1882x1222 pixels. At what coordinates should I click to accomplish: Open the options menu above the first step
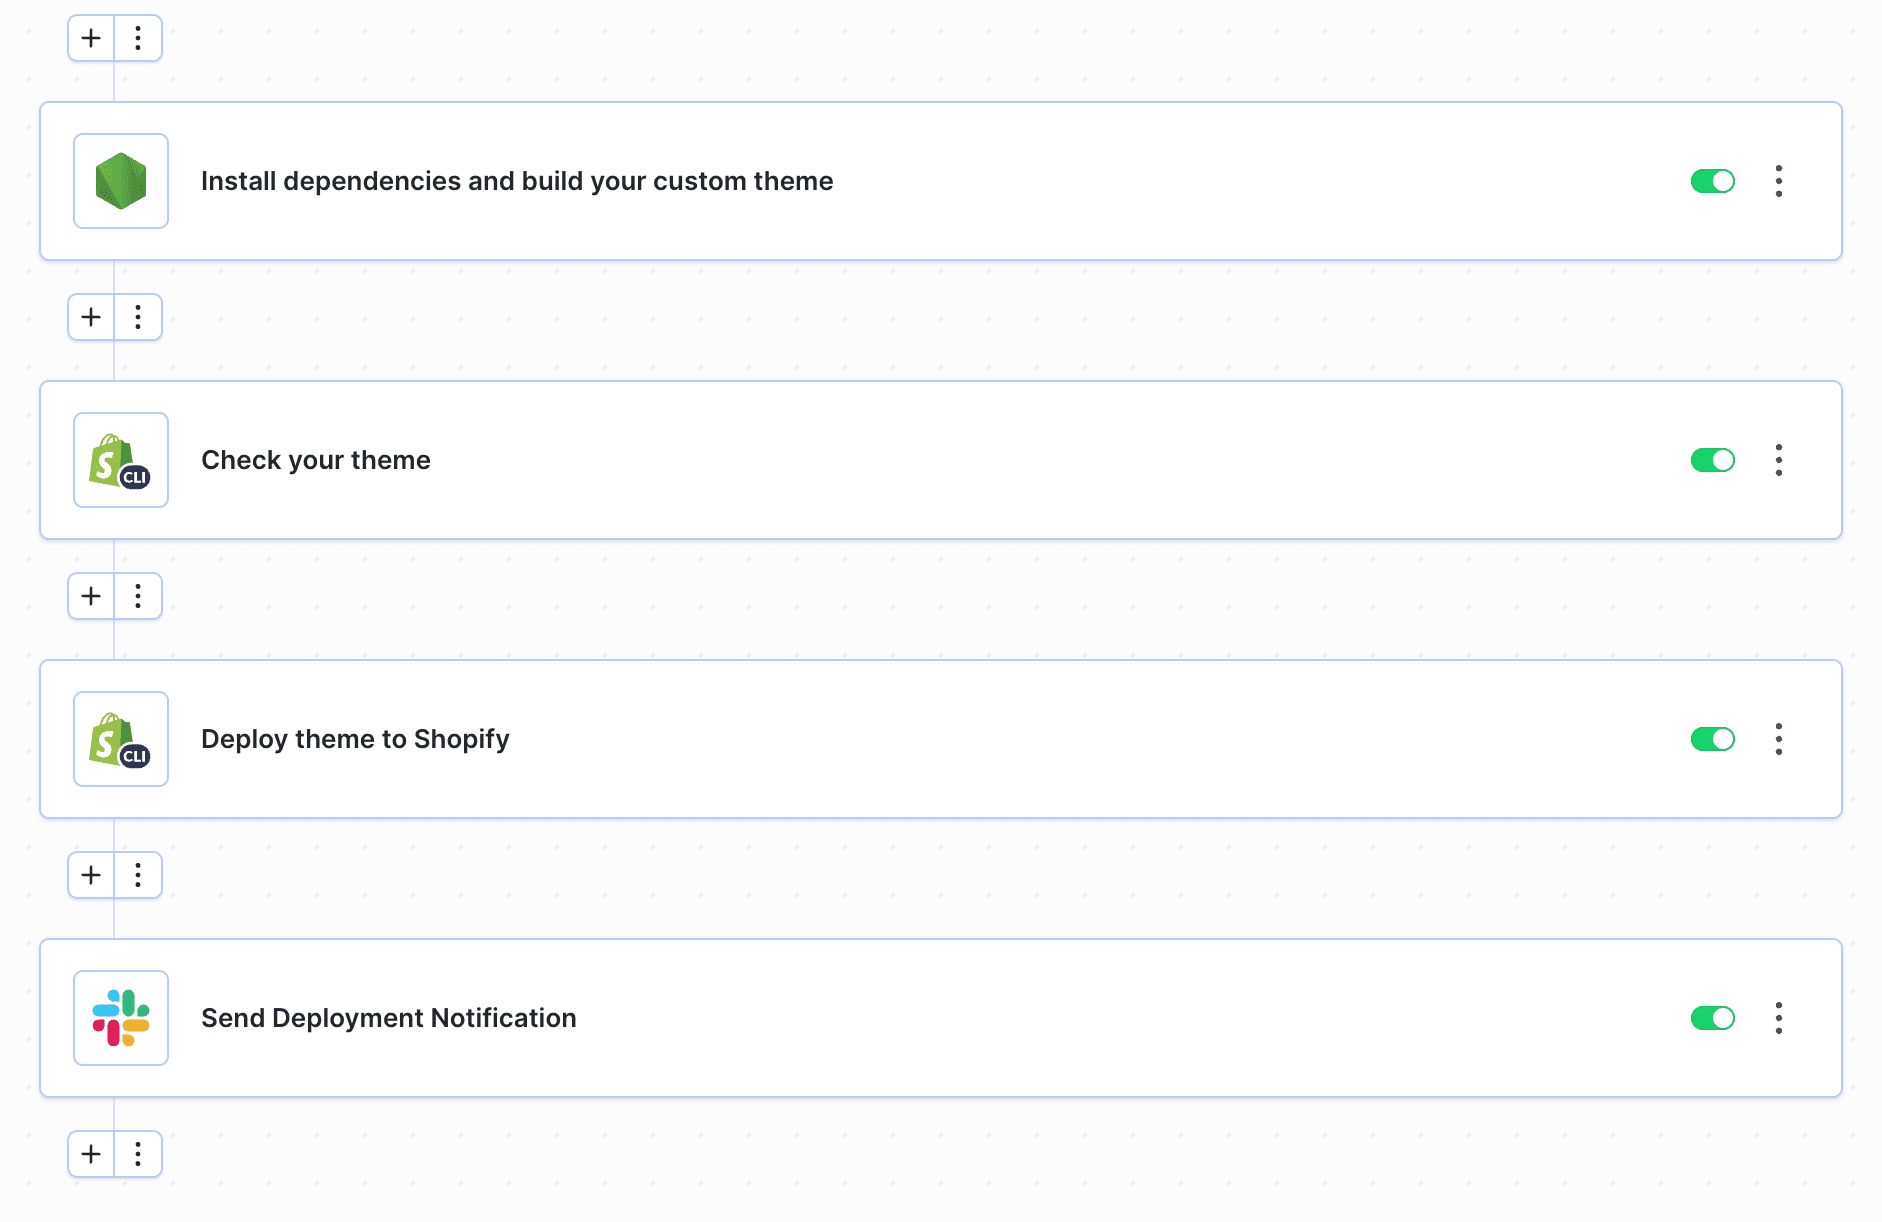[138, 37]
